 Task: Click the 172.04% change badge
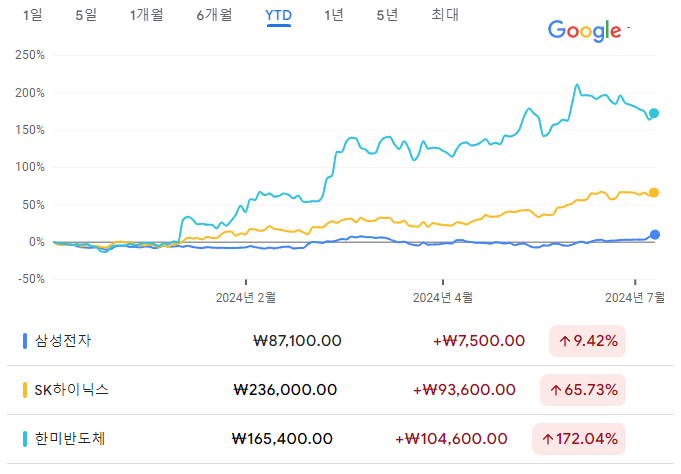579,439
